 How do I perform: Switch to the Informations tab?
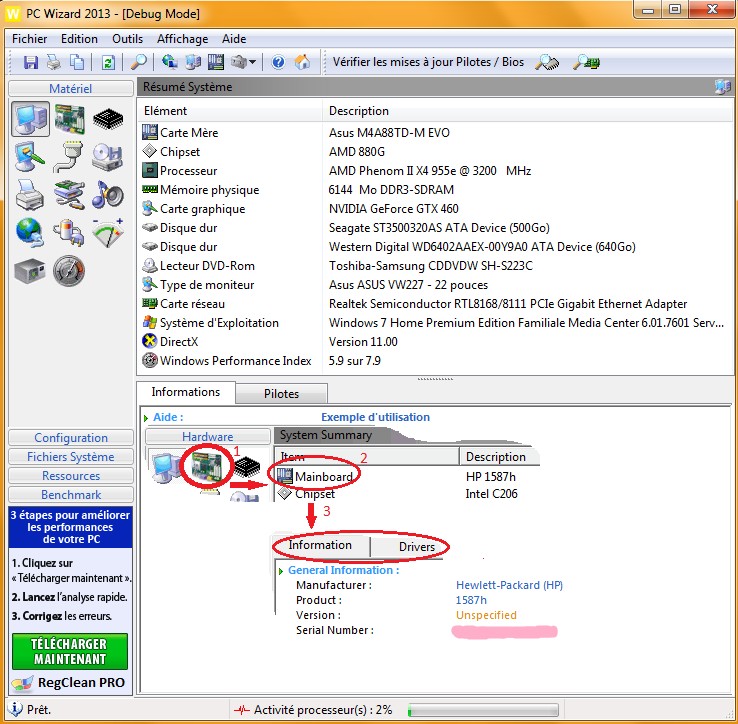(185, 392)
